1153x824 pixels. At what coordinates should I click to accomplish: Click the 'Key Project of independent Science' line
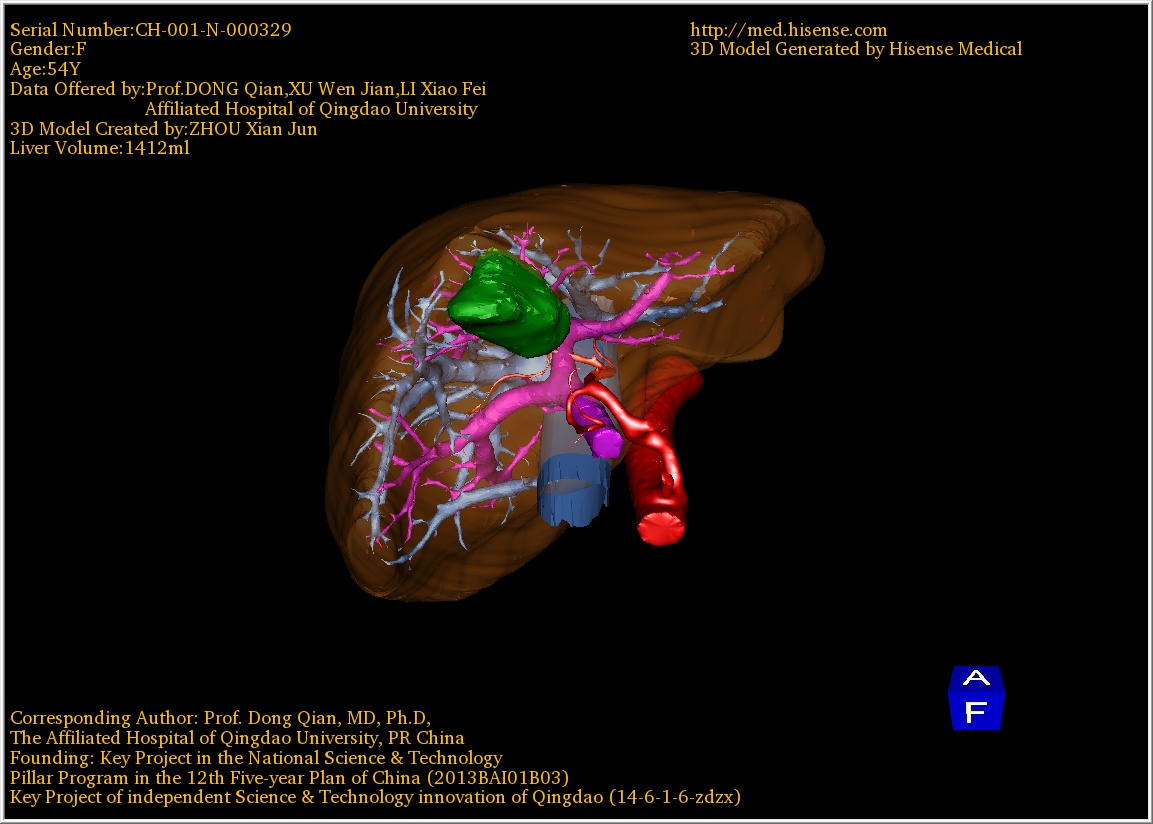click(375, 798)
